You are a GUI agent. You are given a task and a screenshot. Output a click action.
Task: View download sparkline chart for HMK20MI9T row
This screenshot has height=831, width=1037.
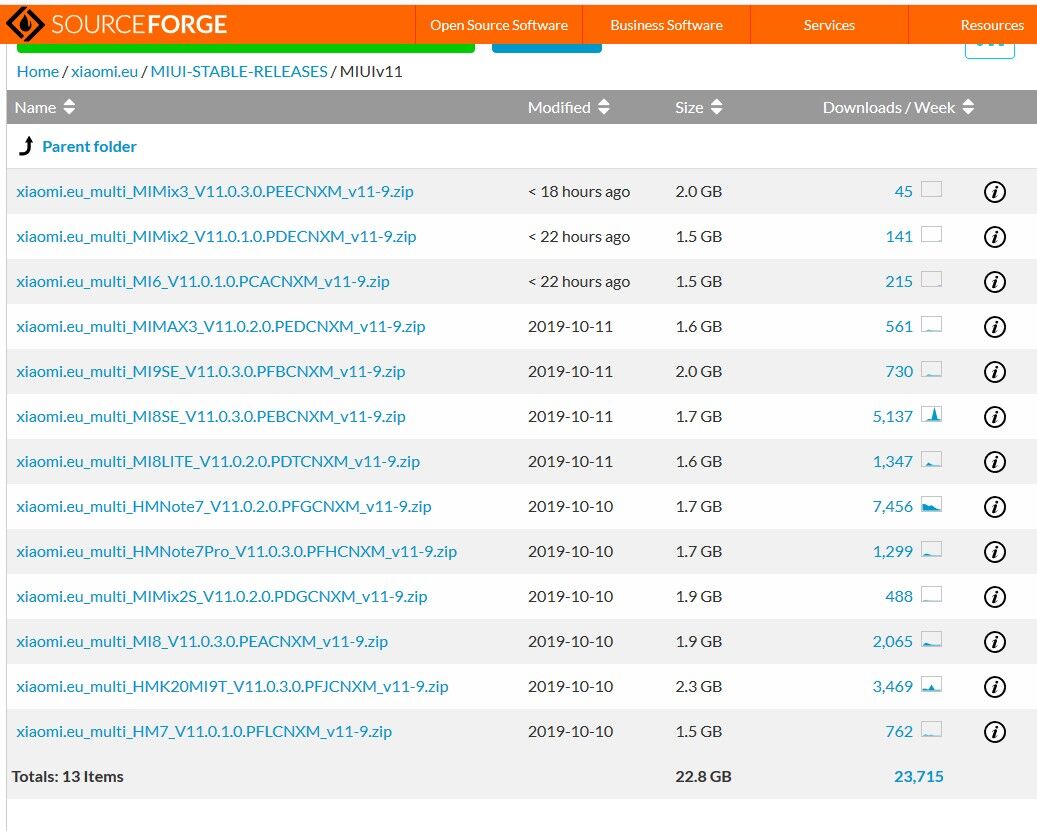click(x=931, y=684)
